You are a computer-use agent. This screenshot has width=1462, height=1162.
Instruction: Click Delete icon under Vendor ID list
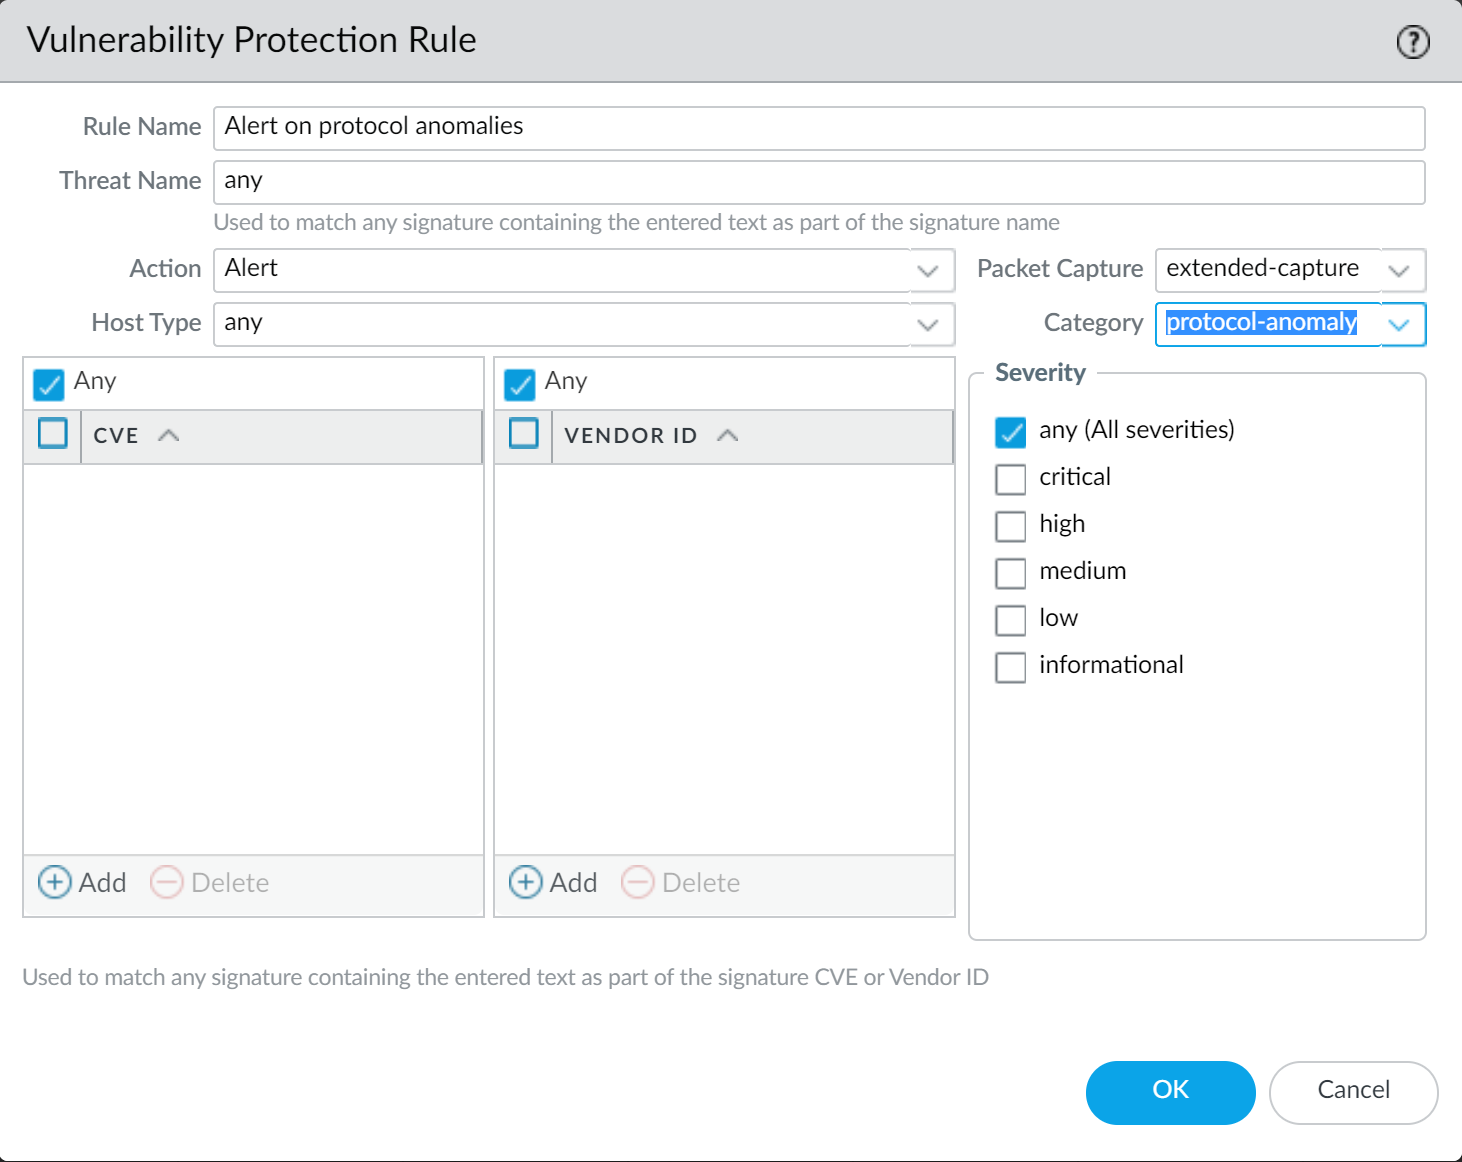tap(638, 882)
